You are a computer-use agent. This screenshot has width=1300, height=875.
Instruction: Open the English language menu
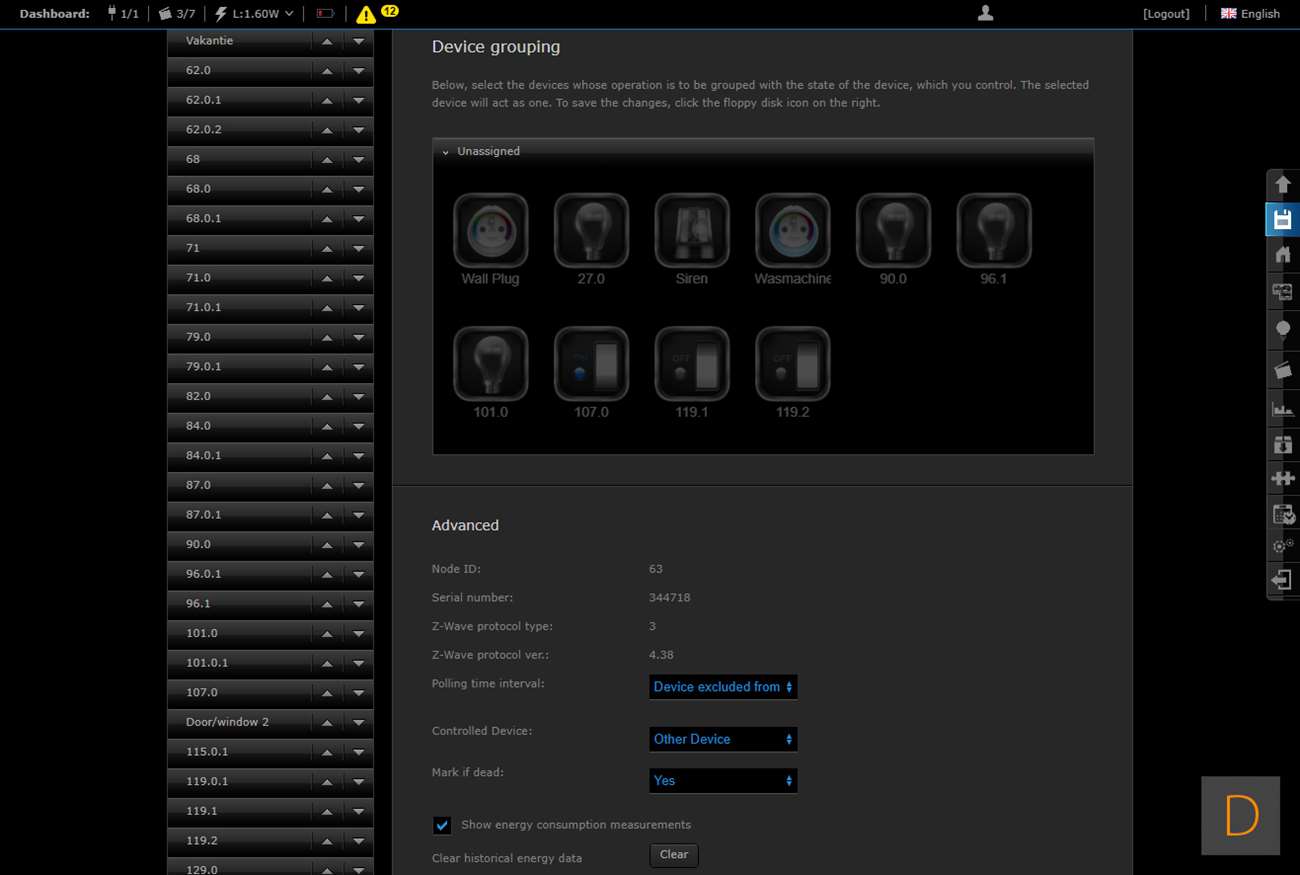(x=1250, y=14)
